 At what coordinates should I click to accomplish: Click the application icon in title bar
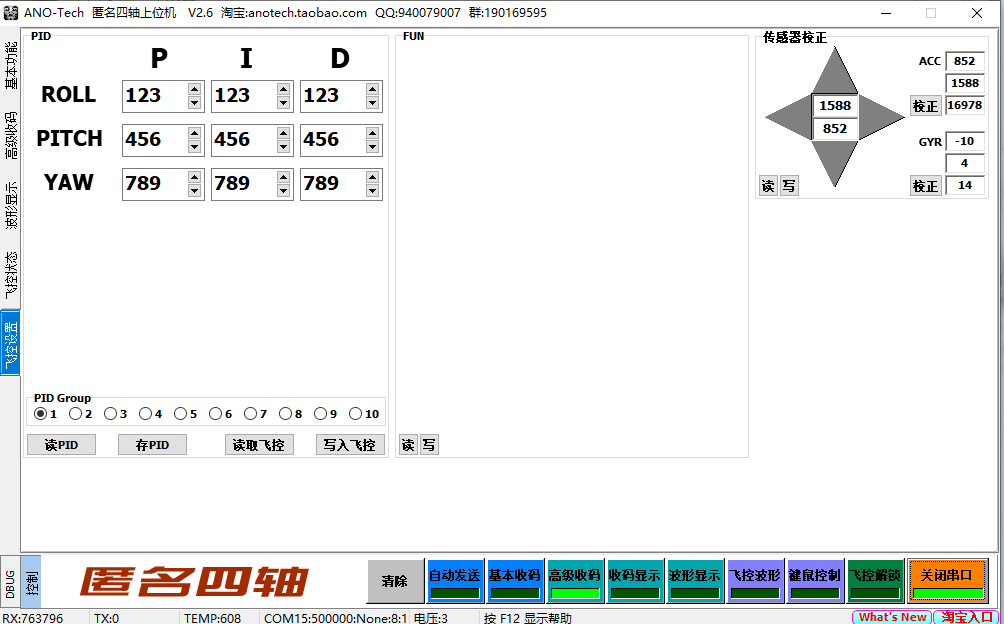coord(10,13)
